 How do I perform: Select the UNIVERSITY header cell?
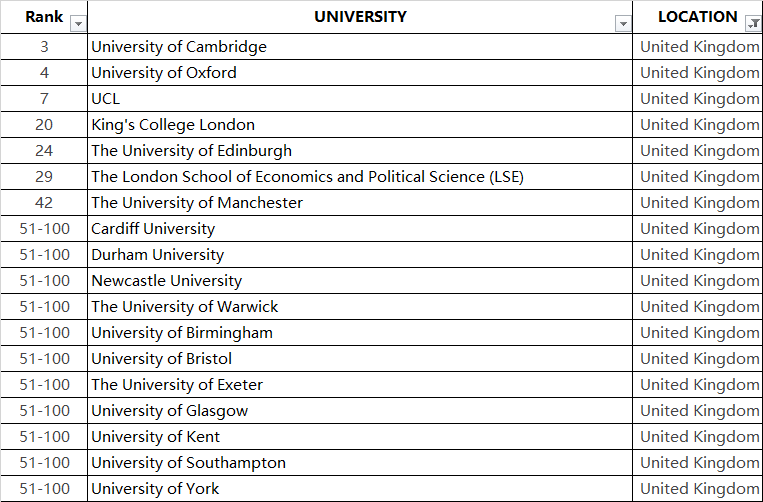pos(360,17)
